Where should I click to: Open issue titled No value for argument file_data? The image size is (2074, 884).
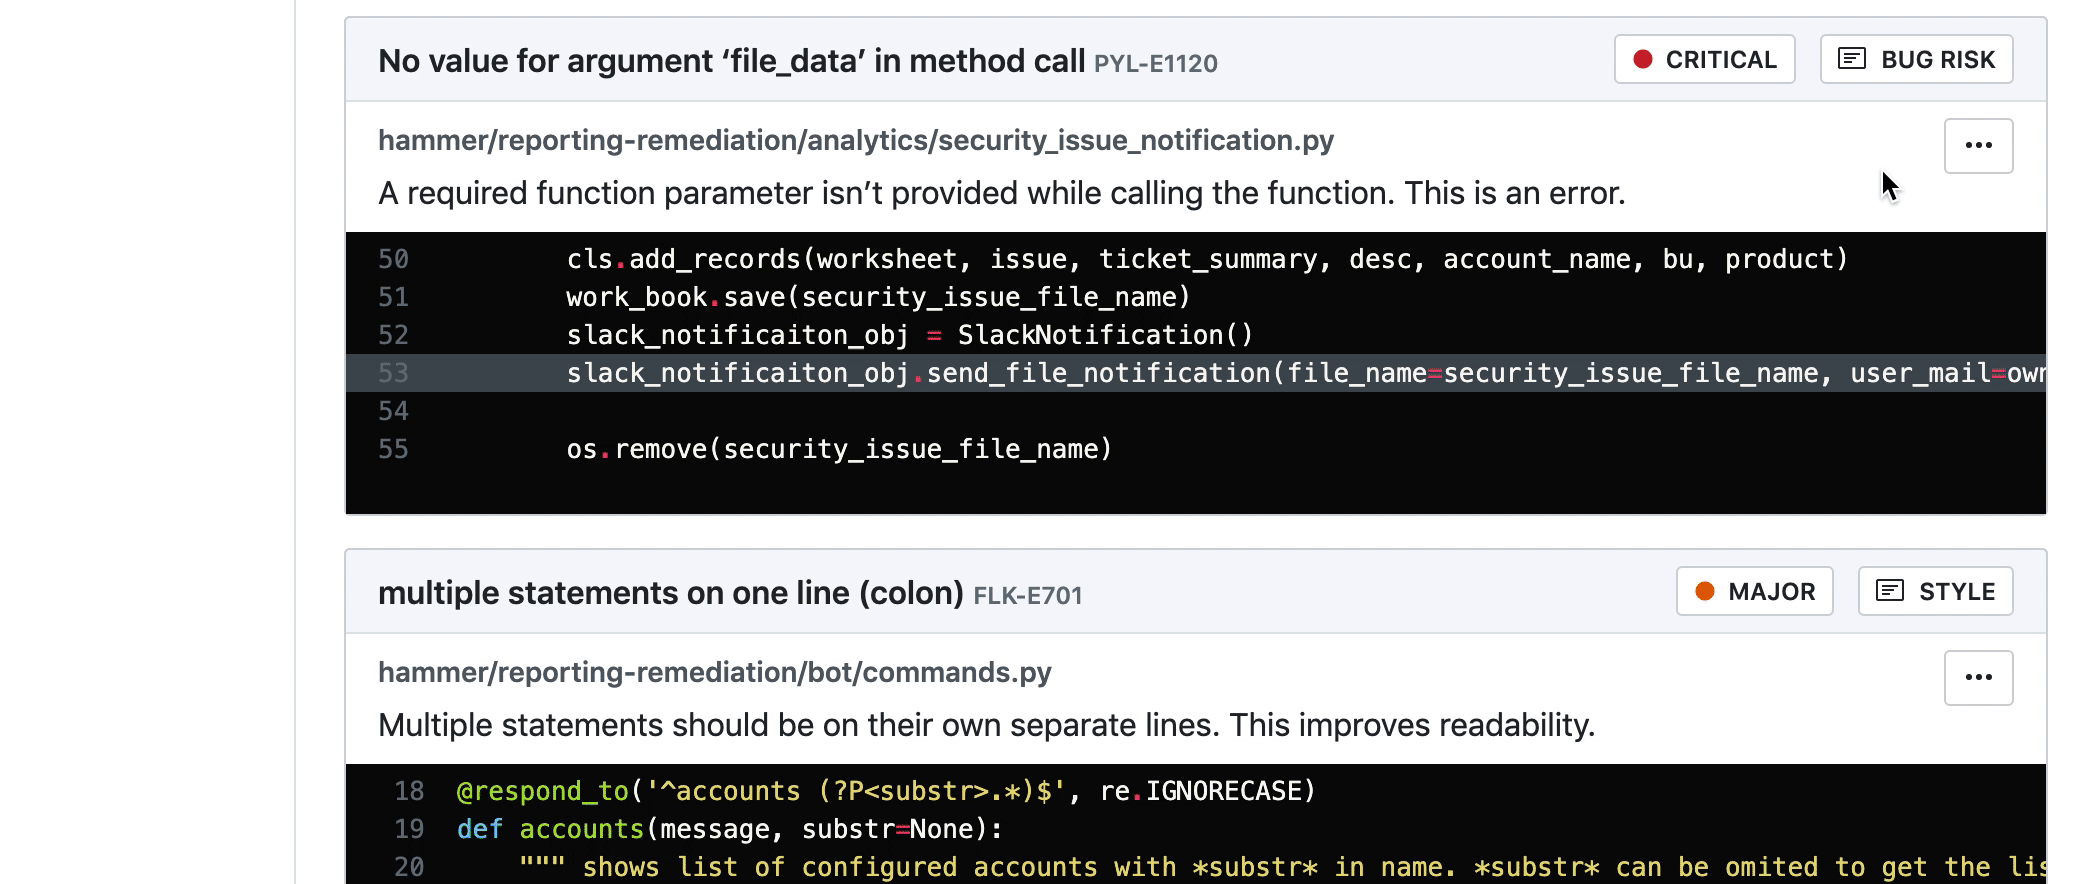(x=731, y=60)
